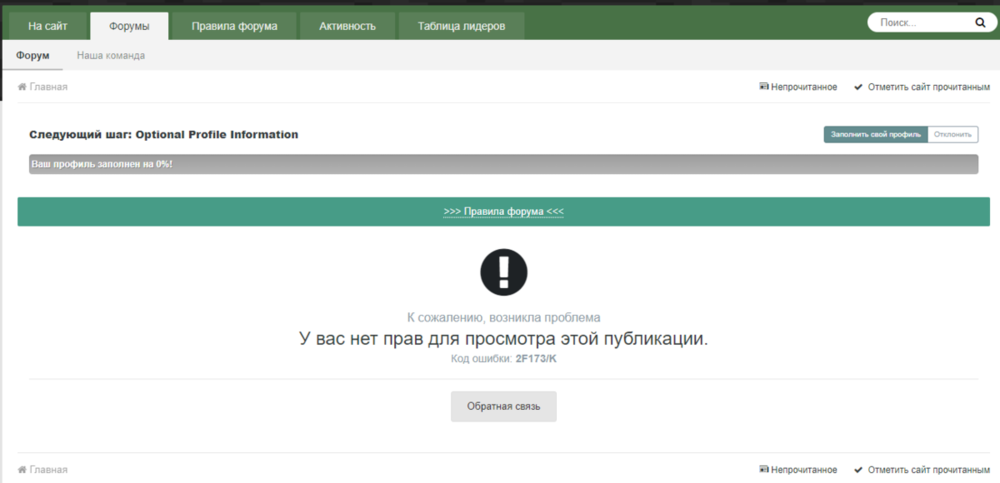Click the Обратная связь button
The image size is (1000, 483).
coord(504,406)
